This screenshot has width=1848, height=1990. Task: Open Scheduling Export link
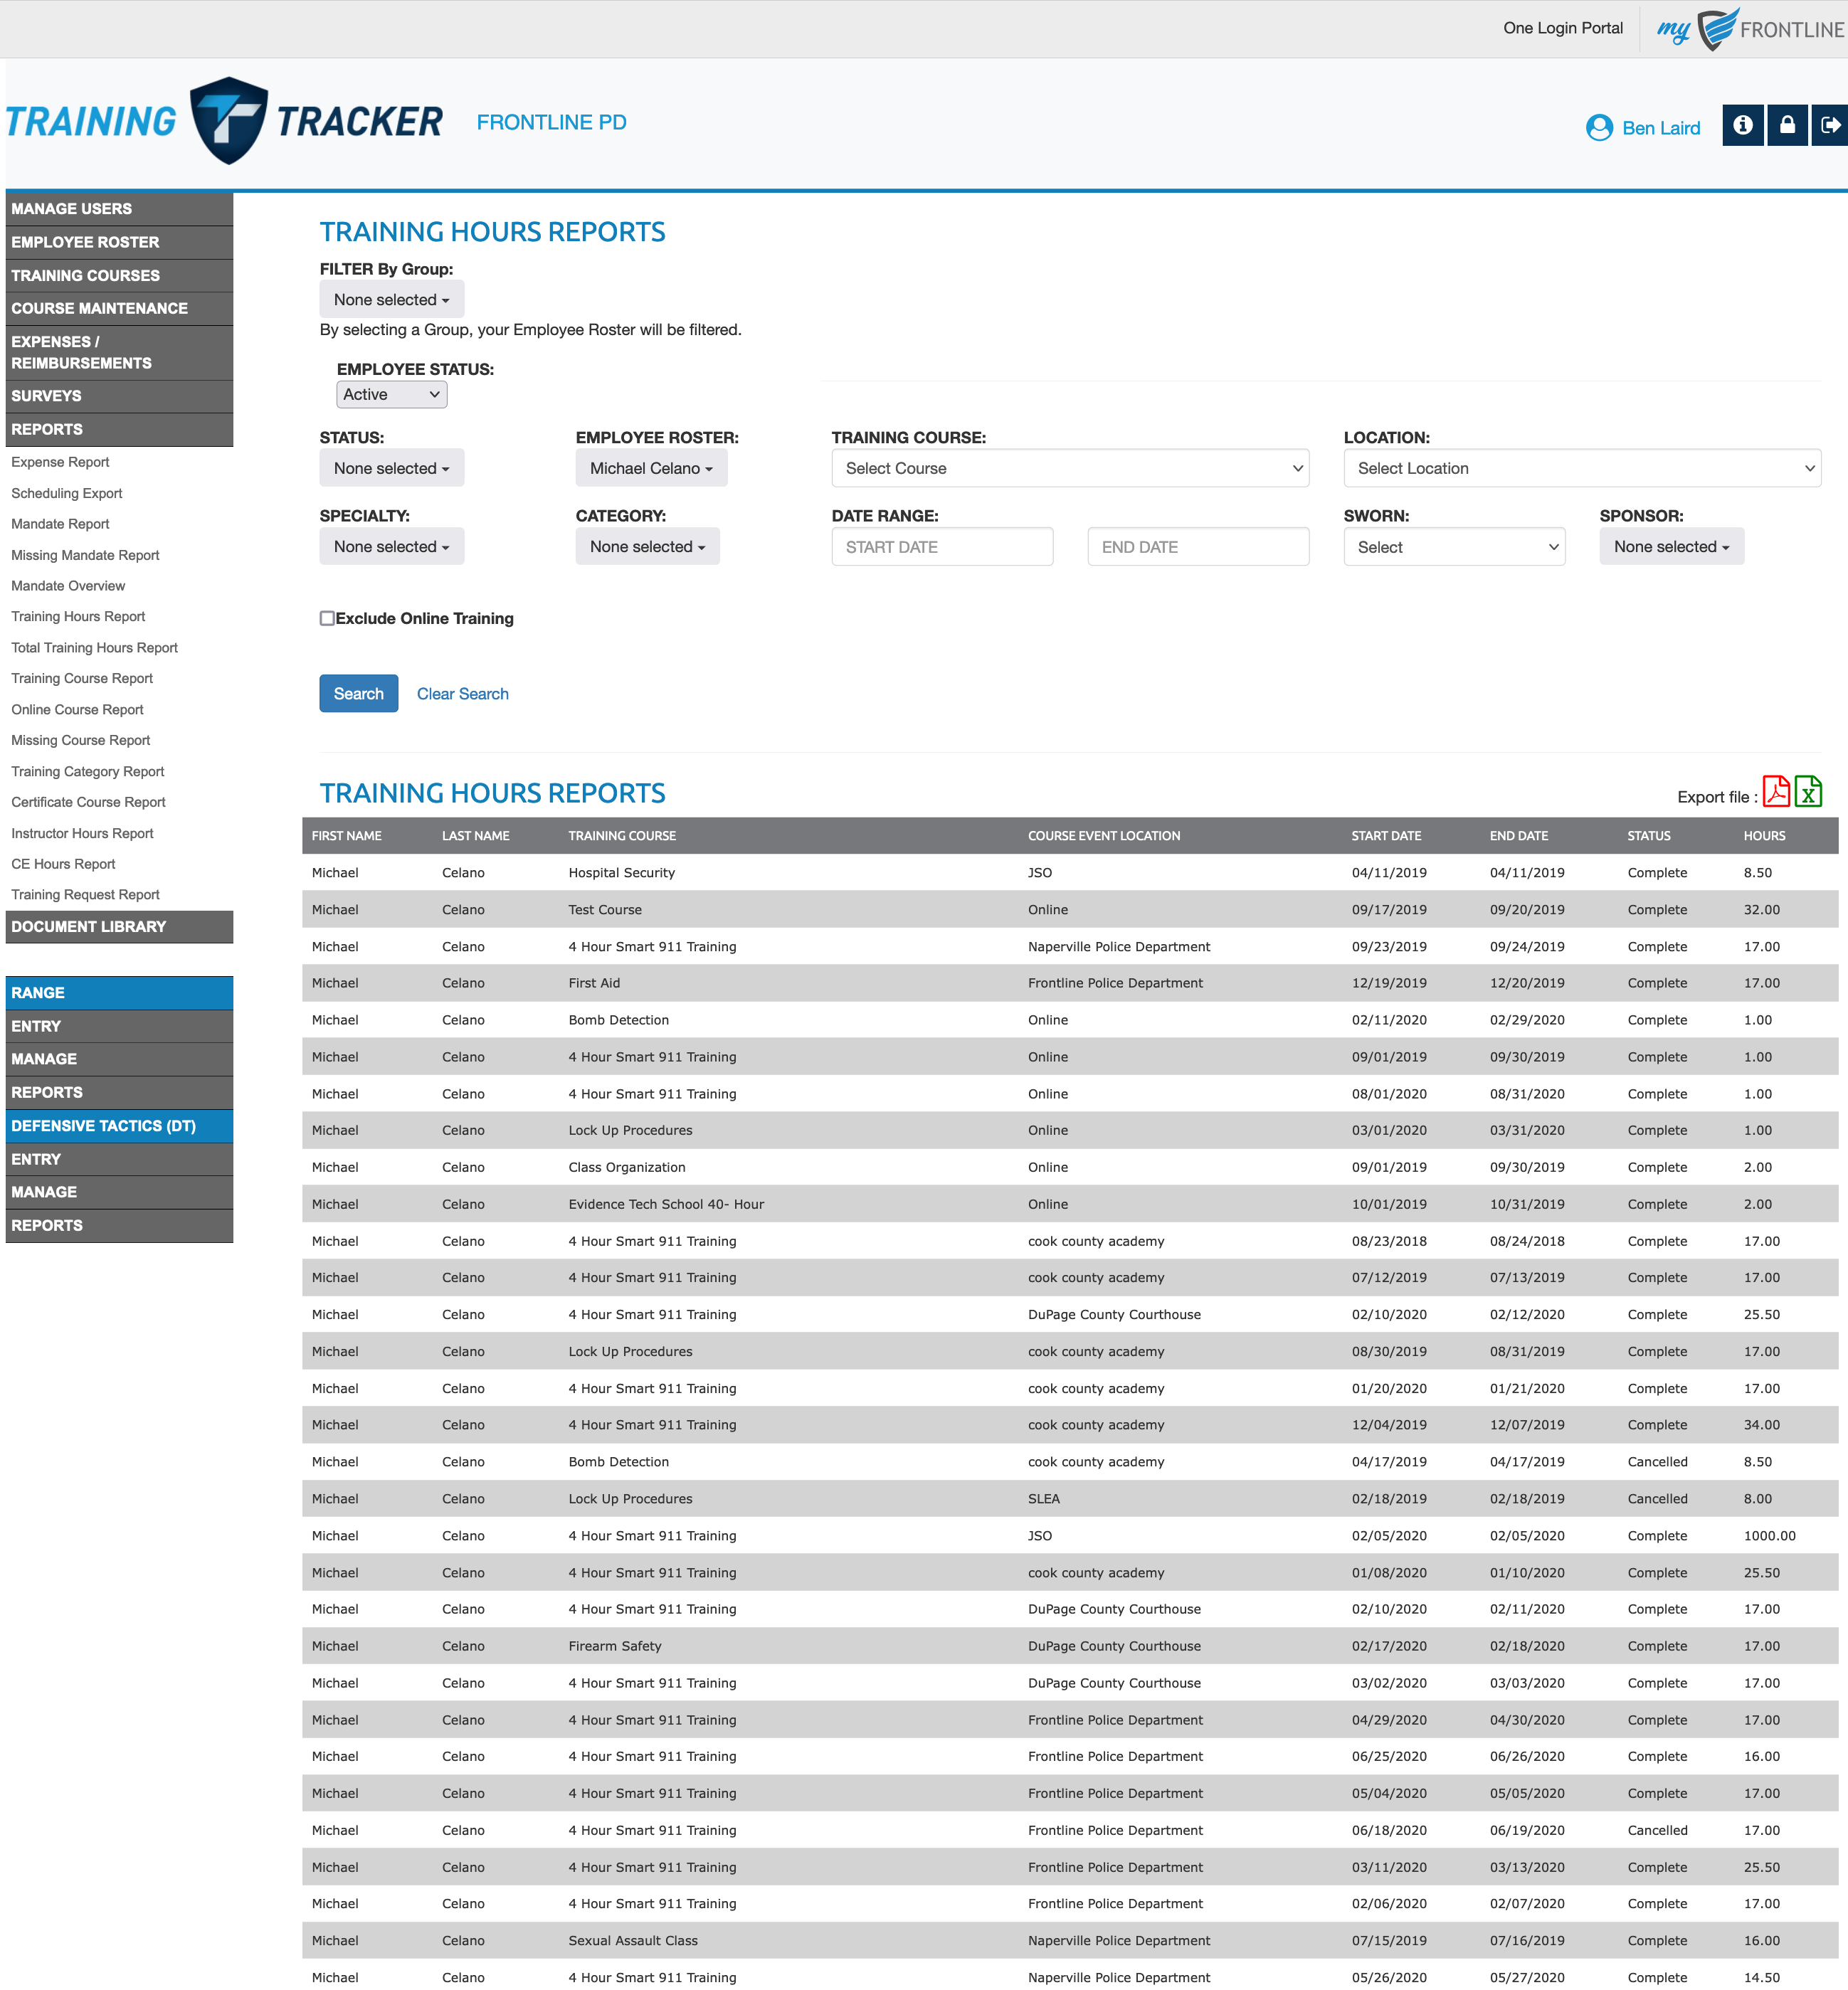pos(66,493)
